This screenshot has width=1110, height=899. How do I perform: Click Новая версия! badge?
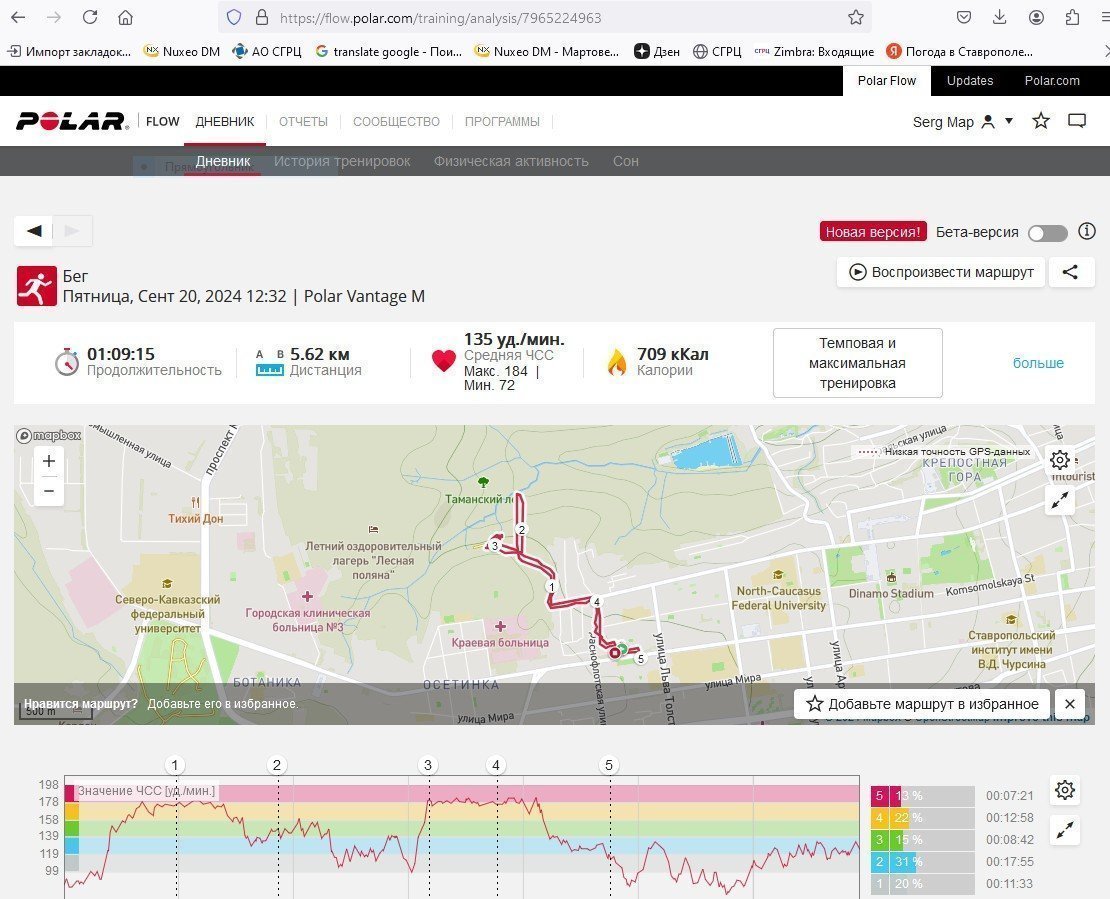[x=873, y=231]
